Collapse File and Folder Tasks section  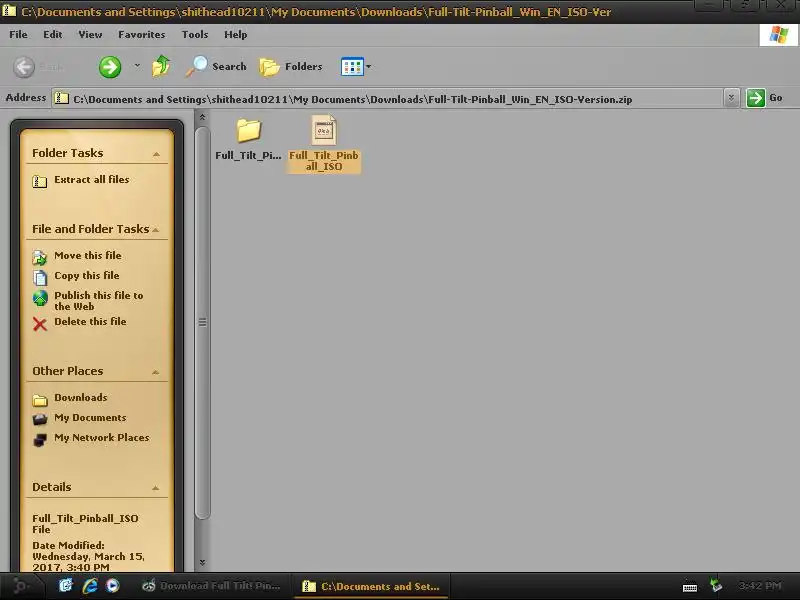coord(156,230)
